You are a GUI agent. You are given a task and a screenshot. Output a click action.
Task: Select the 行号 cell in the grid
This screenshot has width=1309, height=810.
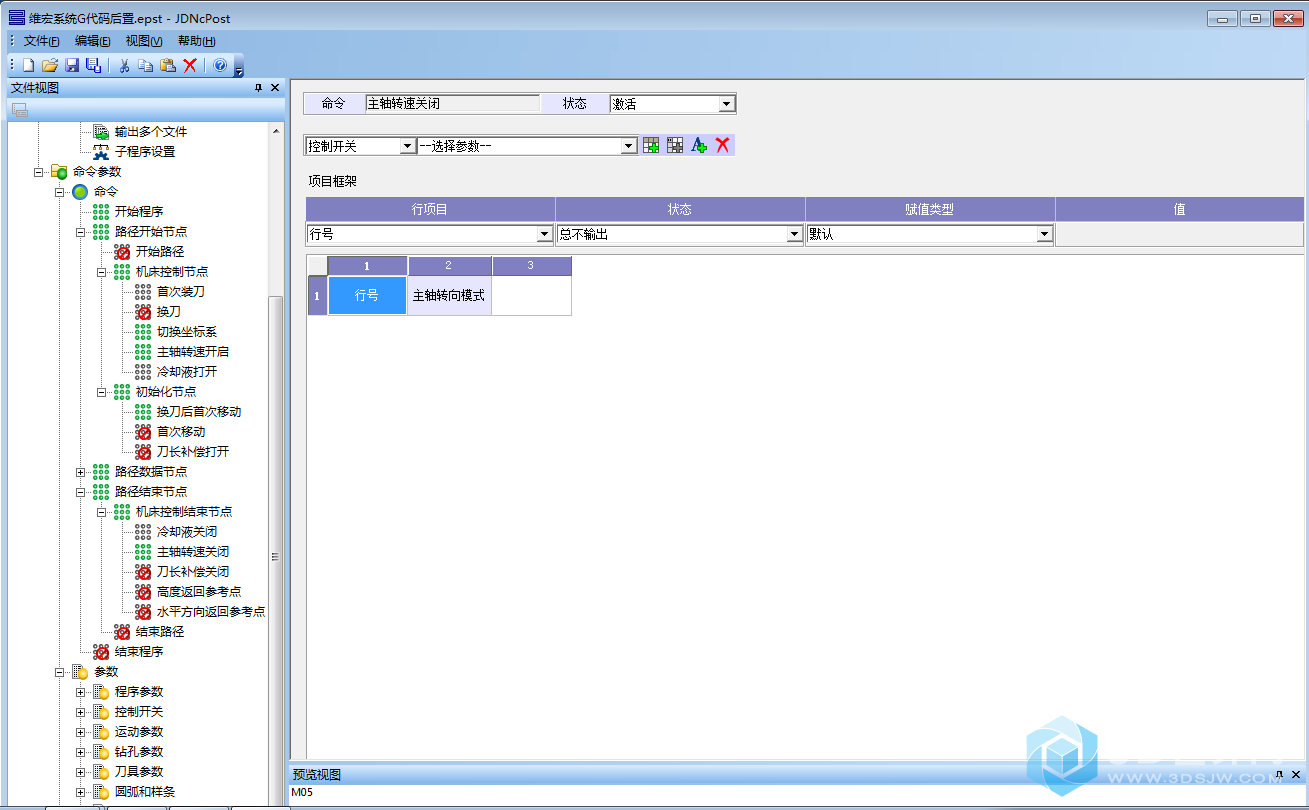(367, 296)
